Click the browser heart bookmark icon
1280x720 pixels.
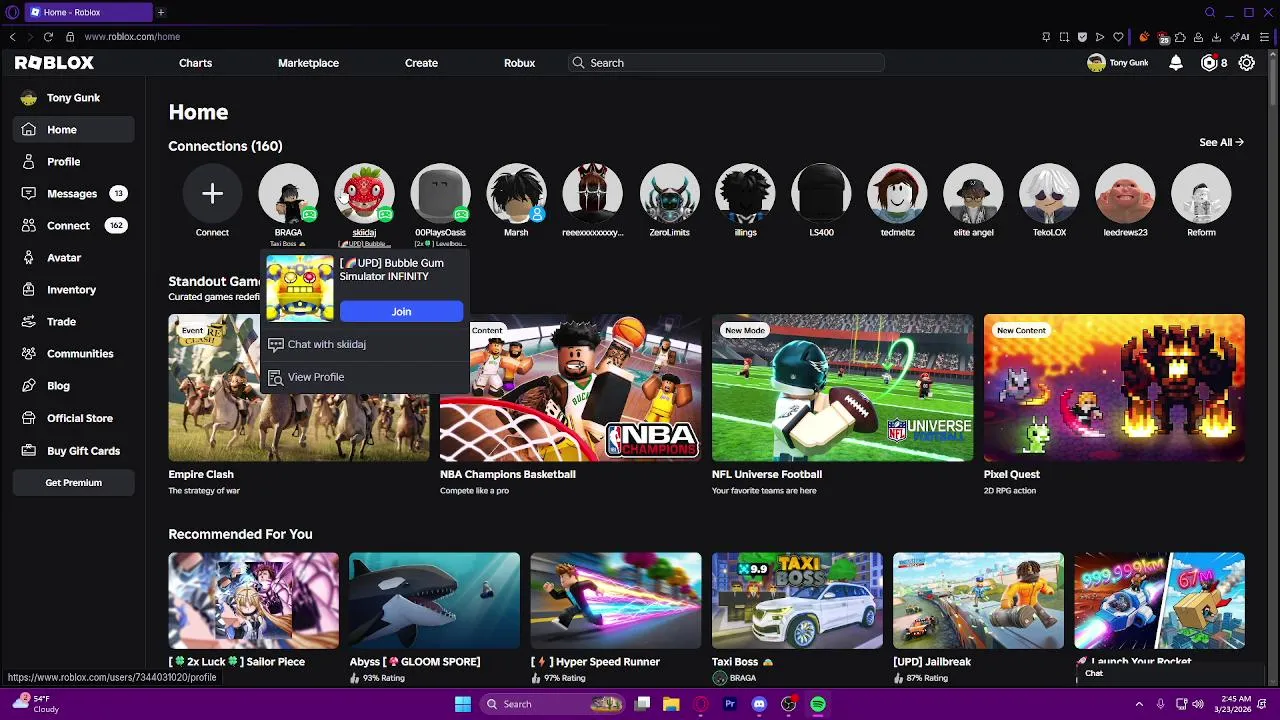(x=1118, y=37)
